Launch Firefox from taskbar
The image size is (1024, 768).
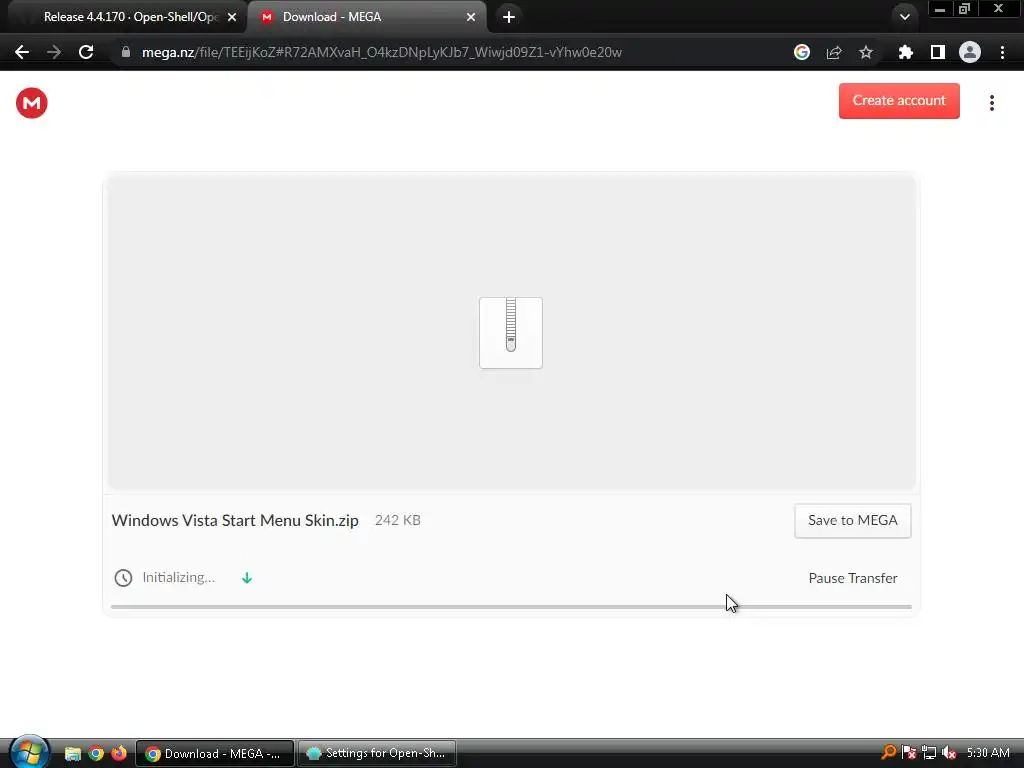(119, 754)
